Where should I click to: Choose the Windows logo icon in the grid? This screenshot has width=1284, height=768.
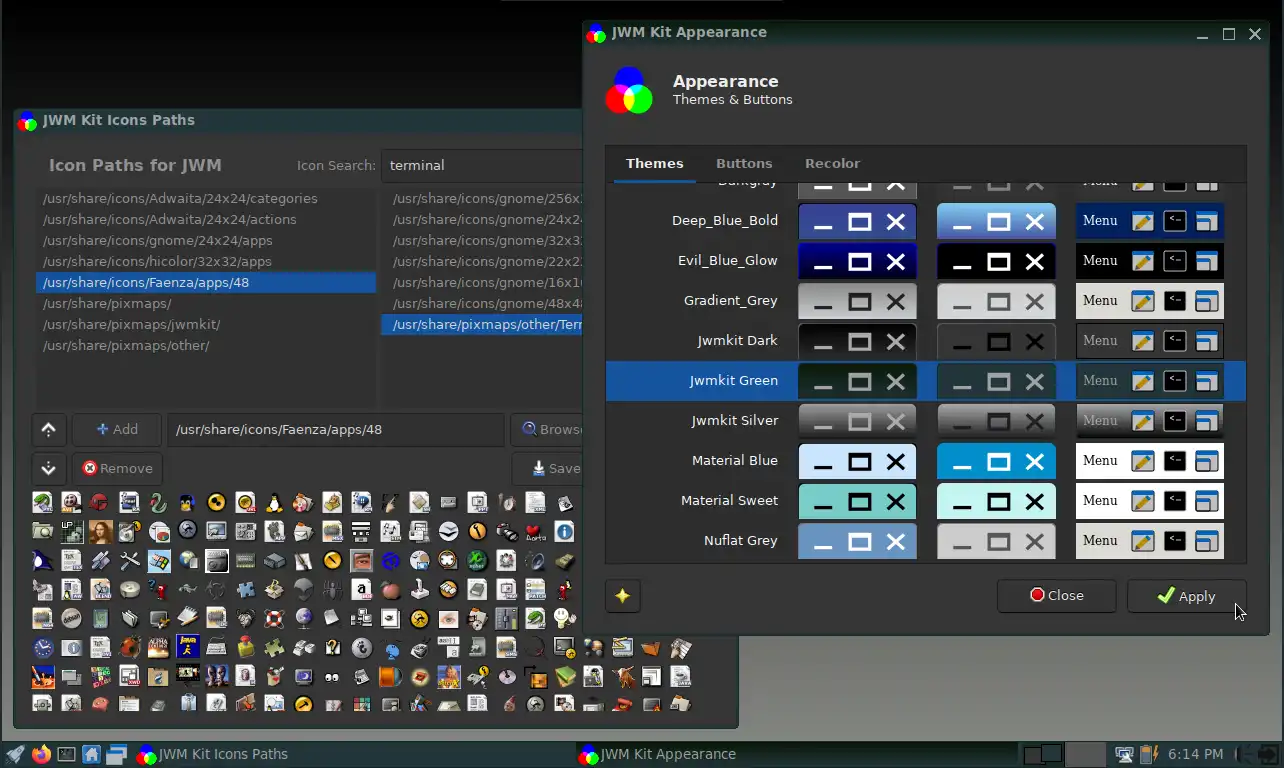(x=158, y=560)
